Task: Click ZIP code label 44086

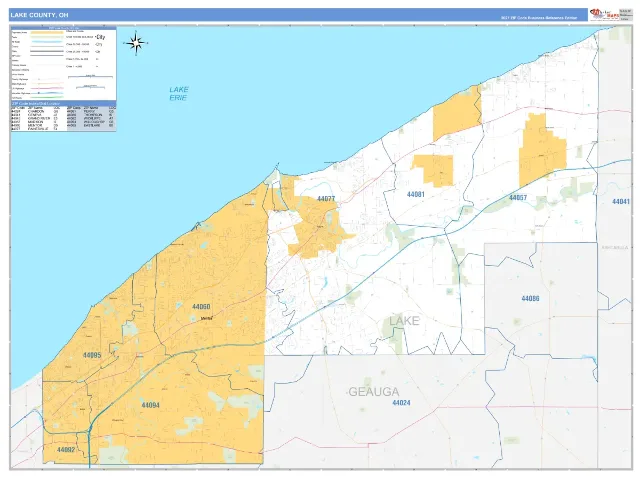Action: coord(530,298)
